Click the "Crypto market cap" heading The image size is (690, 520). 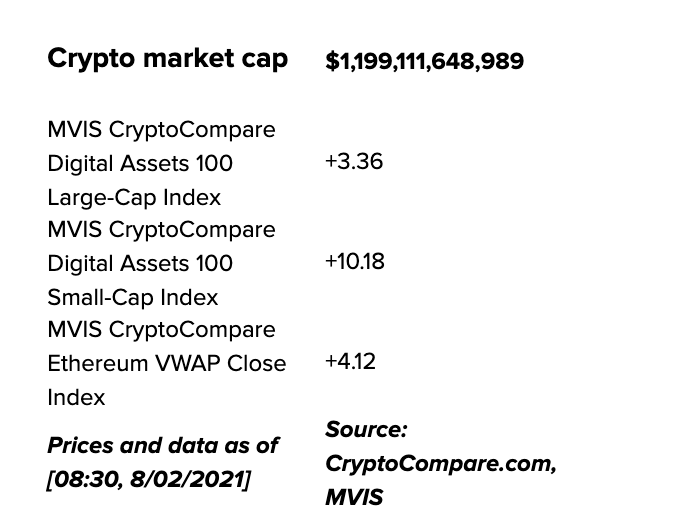click(x=167, y=58)
